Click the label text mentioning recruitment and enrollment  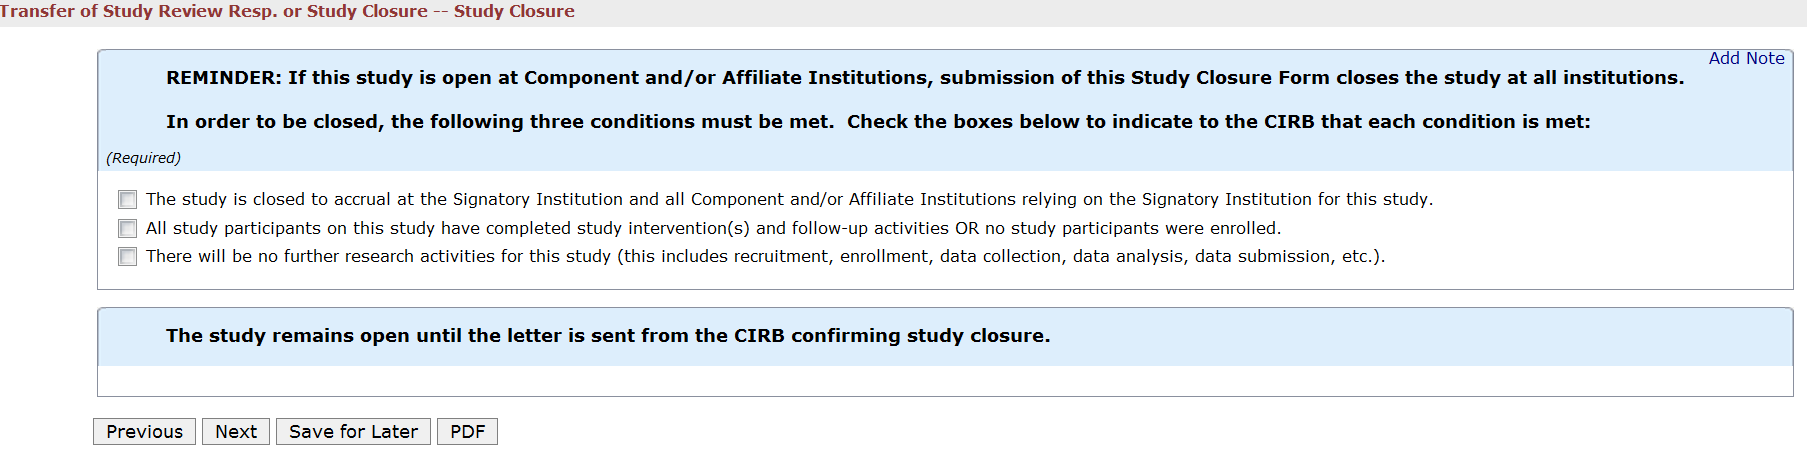coord(765,256)
